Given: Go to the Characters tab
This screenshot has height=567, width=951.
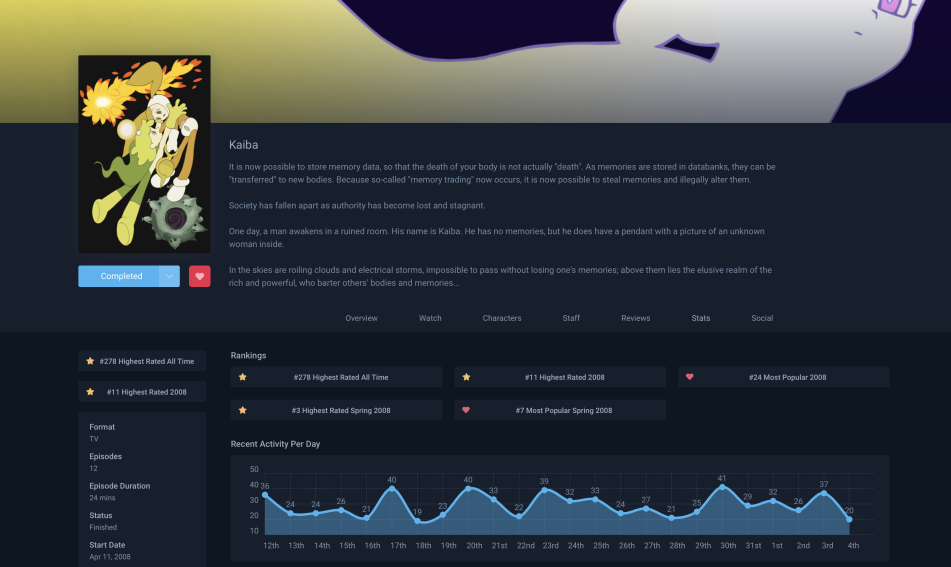Looking at the screenshot, I should click(502, 318).
